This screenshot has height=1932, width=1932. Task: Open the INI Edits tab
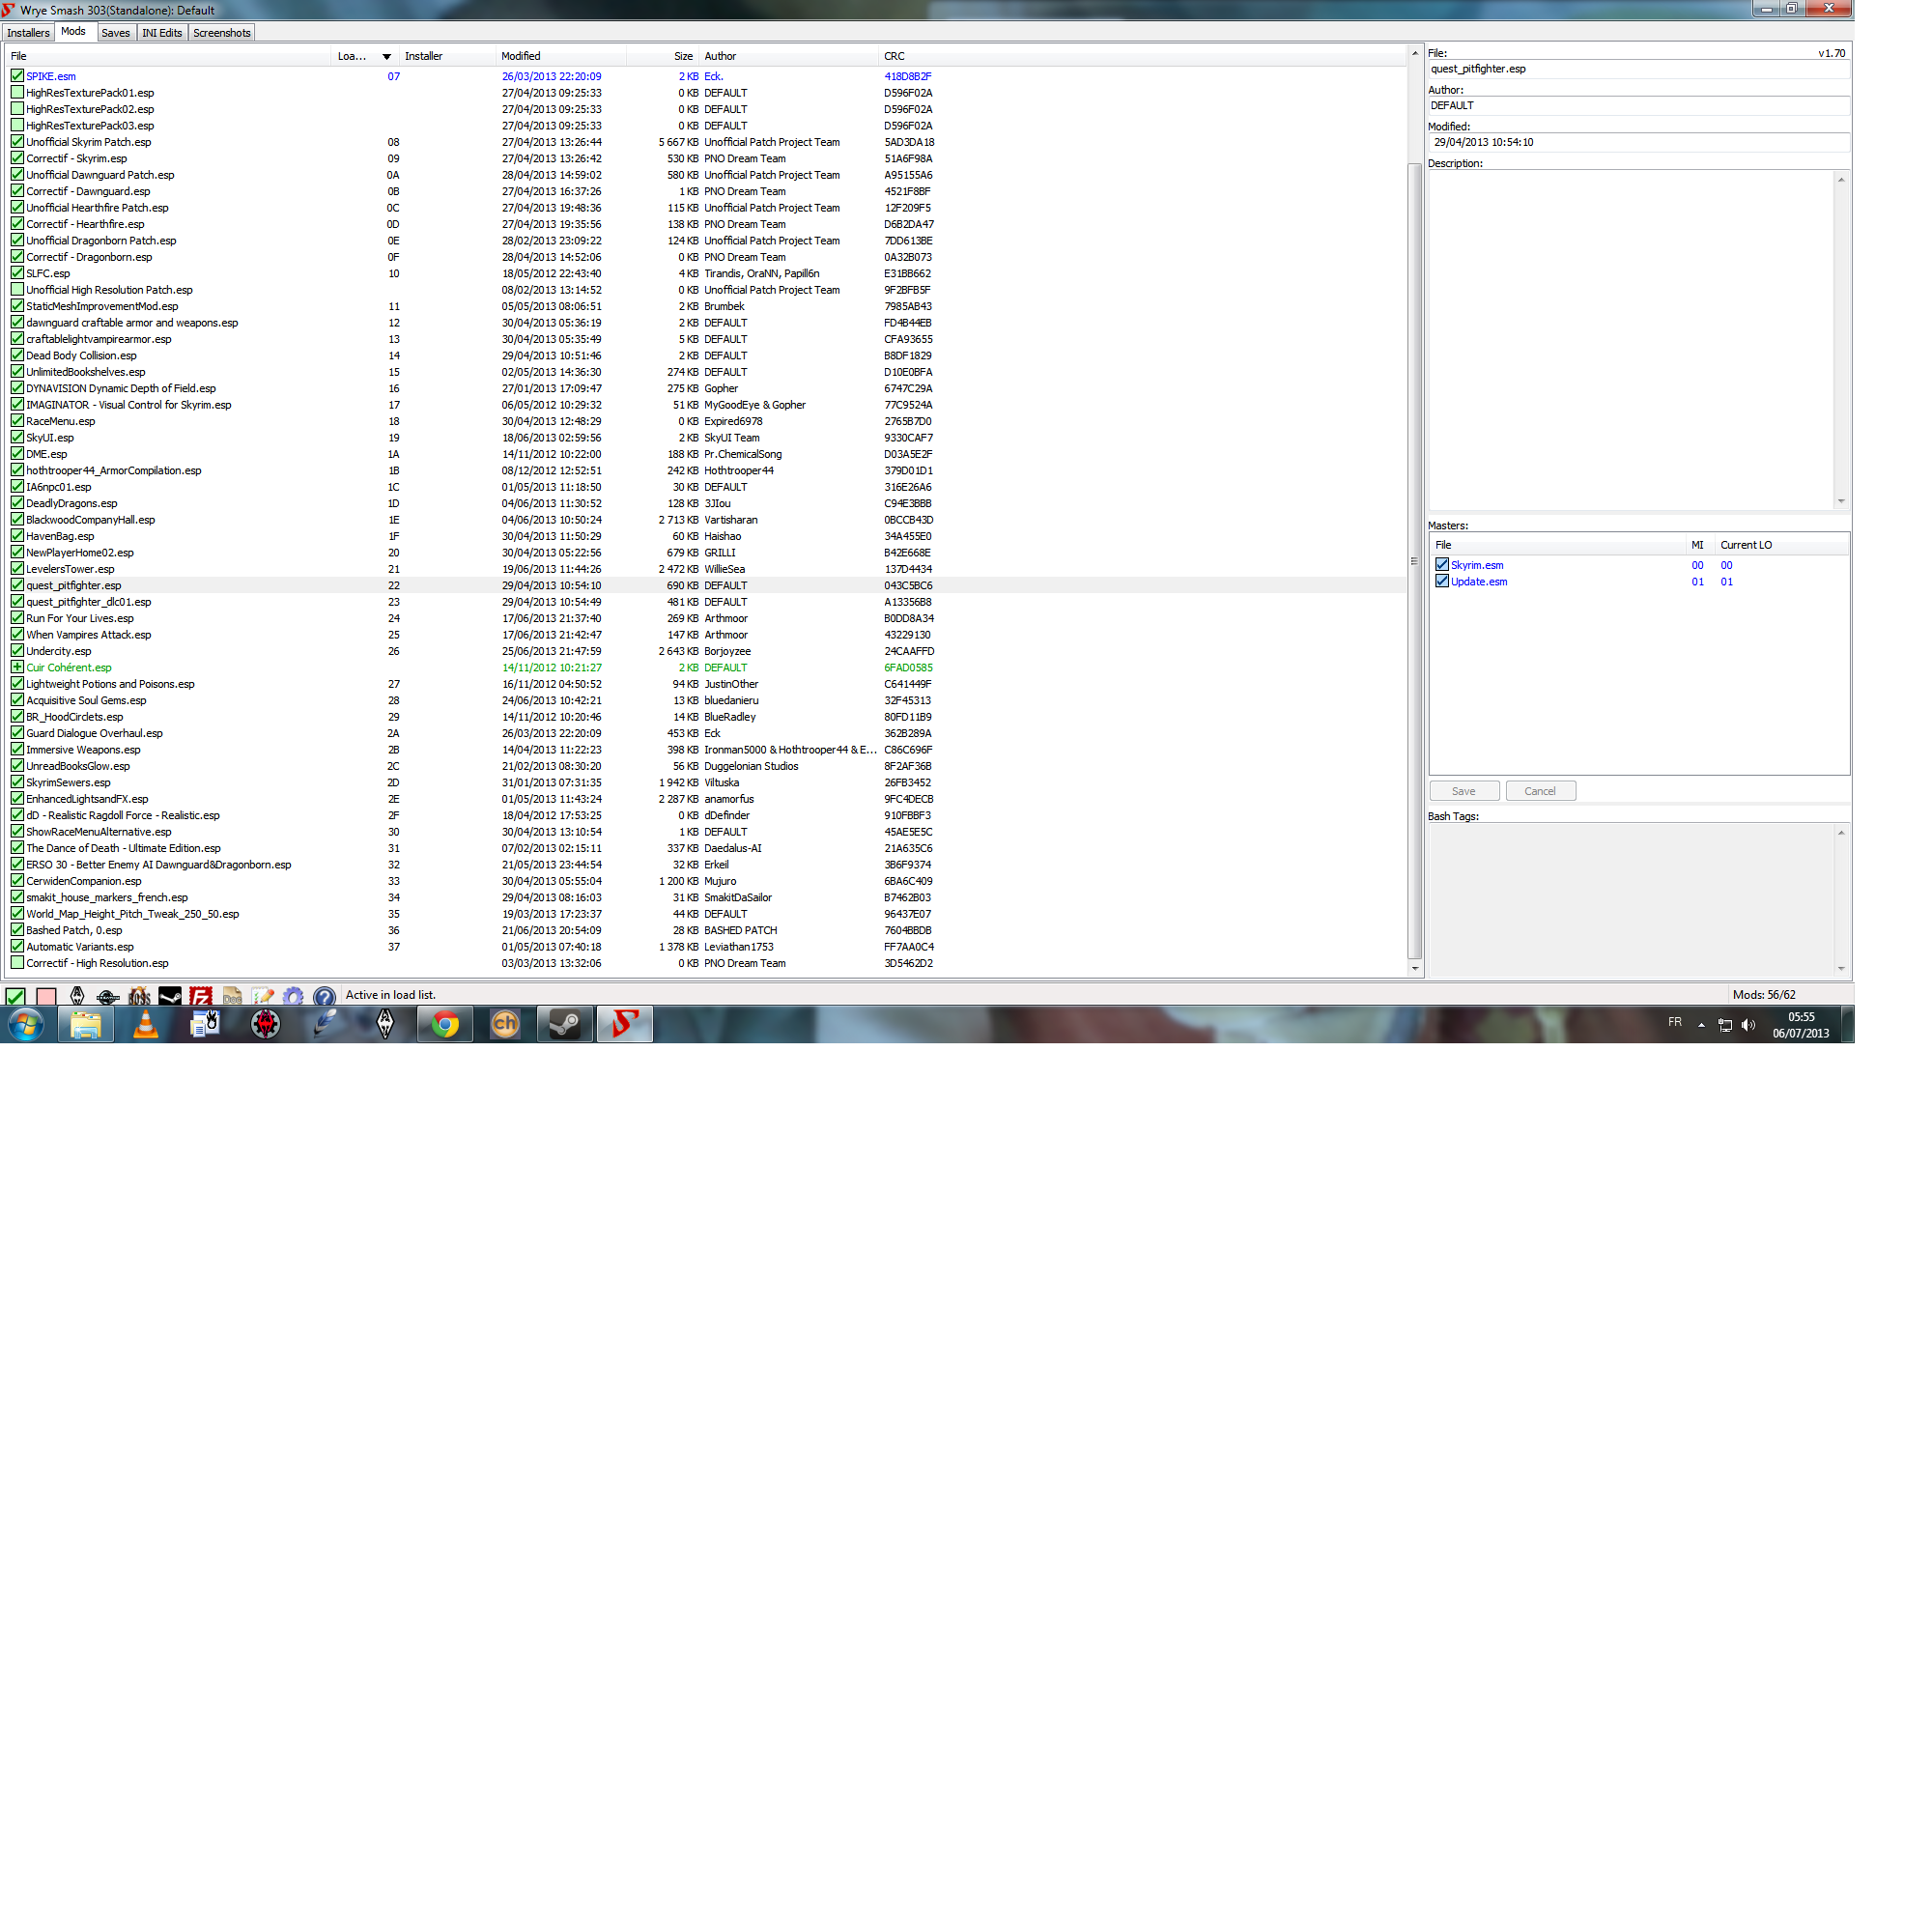point(162,33)
